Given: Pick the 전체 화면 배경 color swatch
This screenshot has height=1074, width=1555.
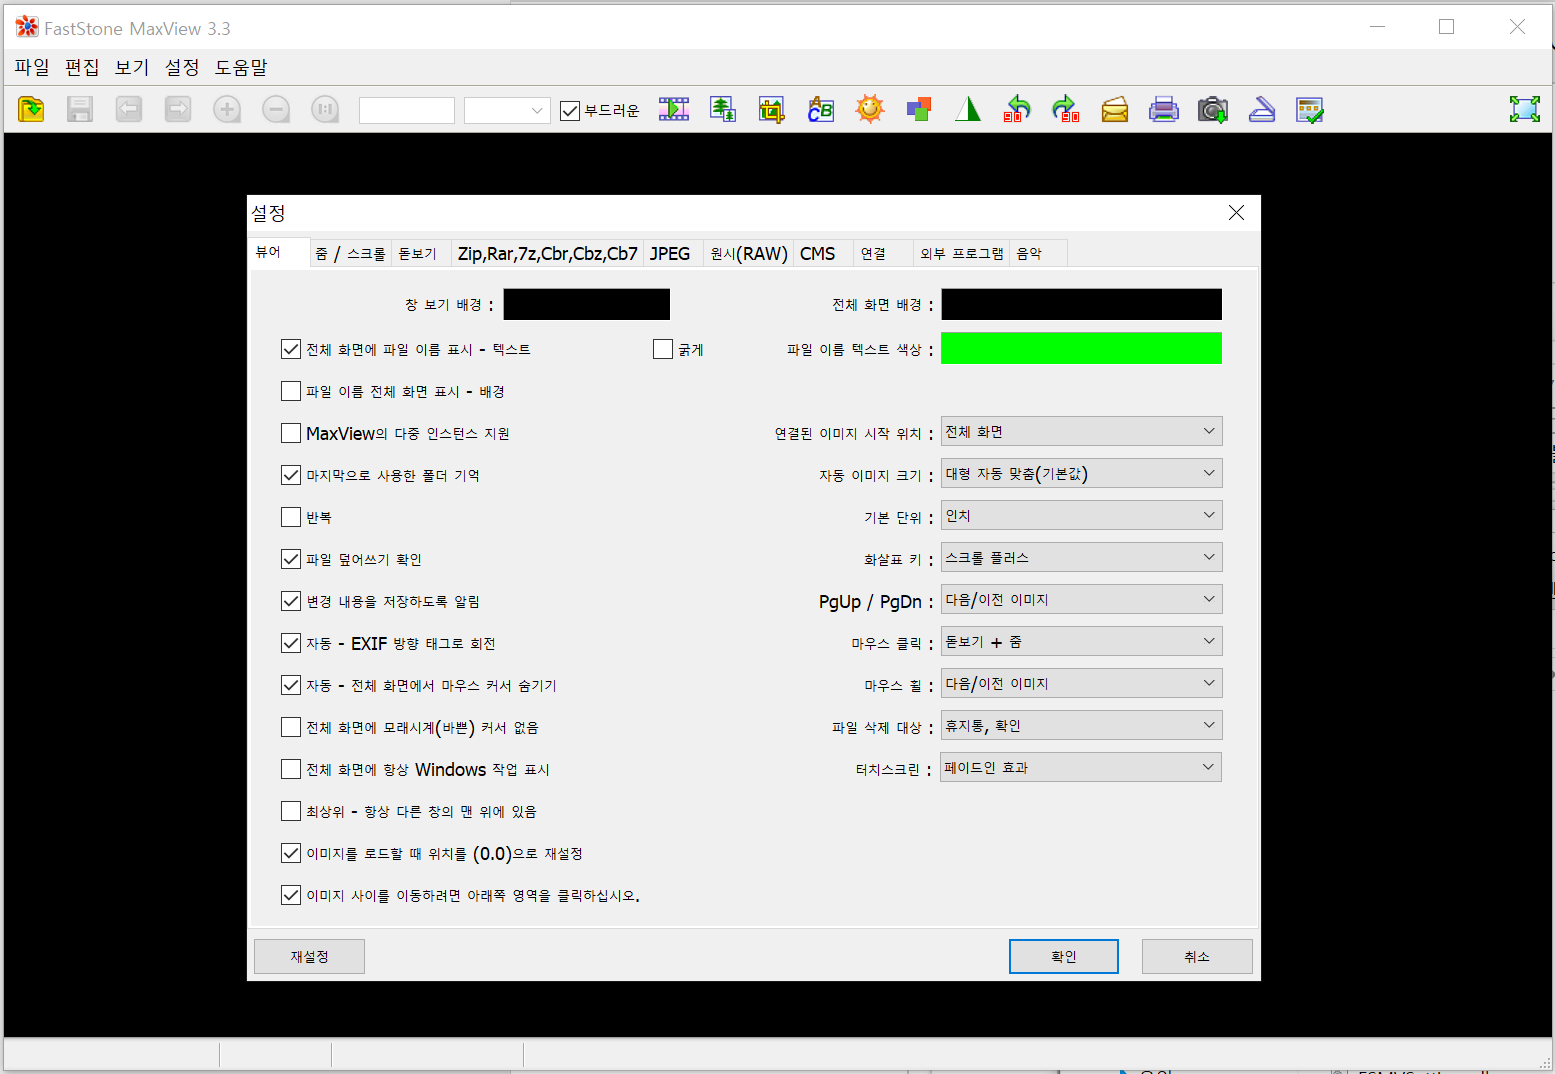Looking at the screenshot, I should pos(1081,304).
